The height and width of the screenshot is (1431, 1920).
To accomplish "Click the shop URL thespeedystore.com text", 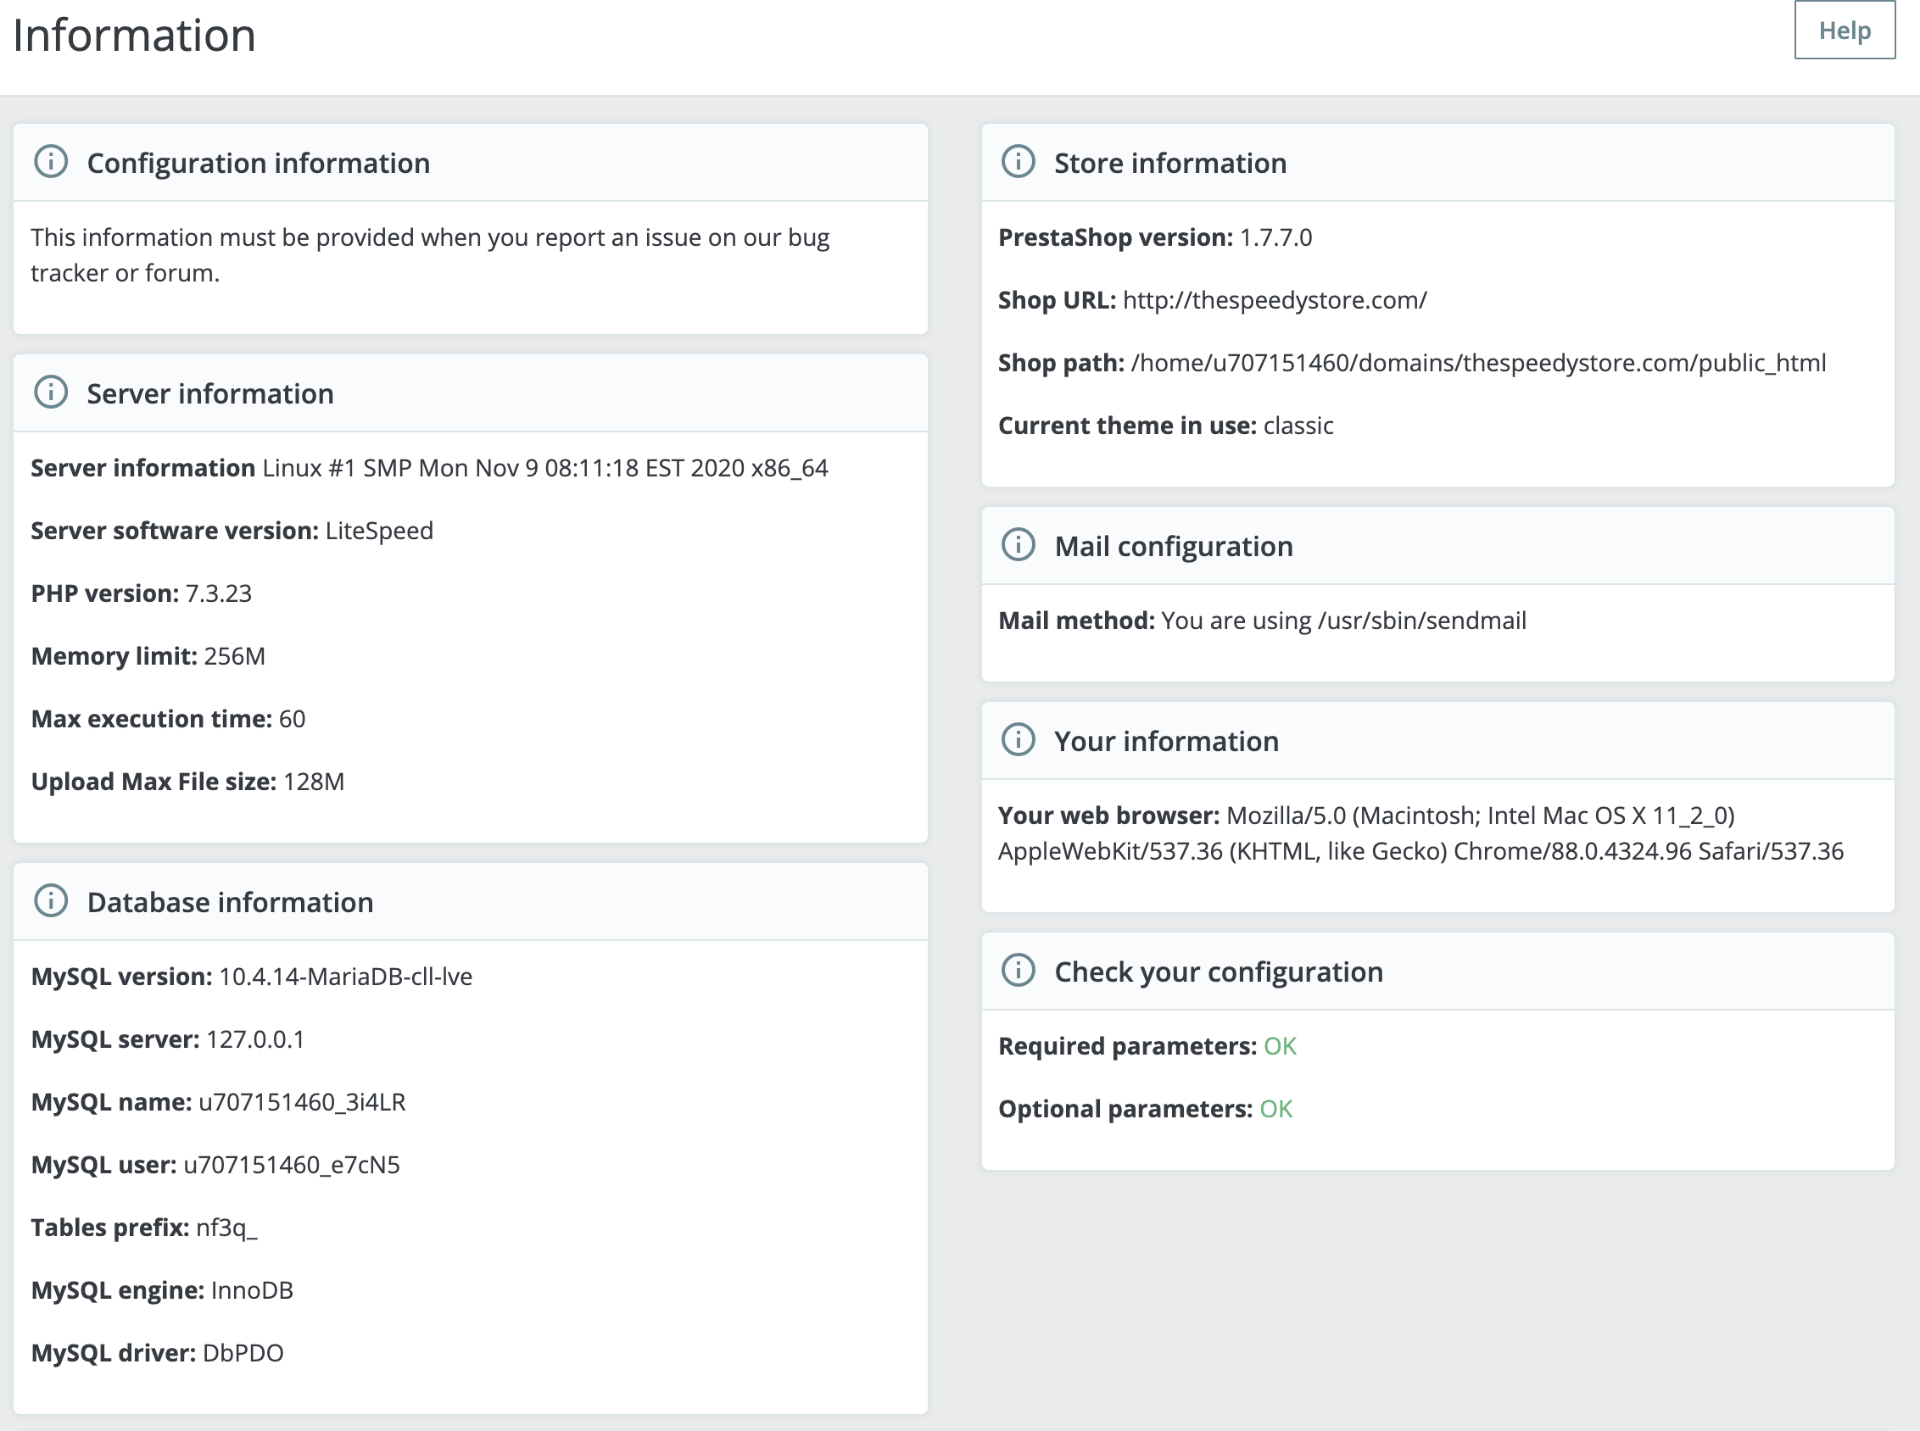I will pos(1274,300).
